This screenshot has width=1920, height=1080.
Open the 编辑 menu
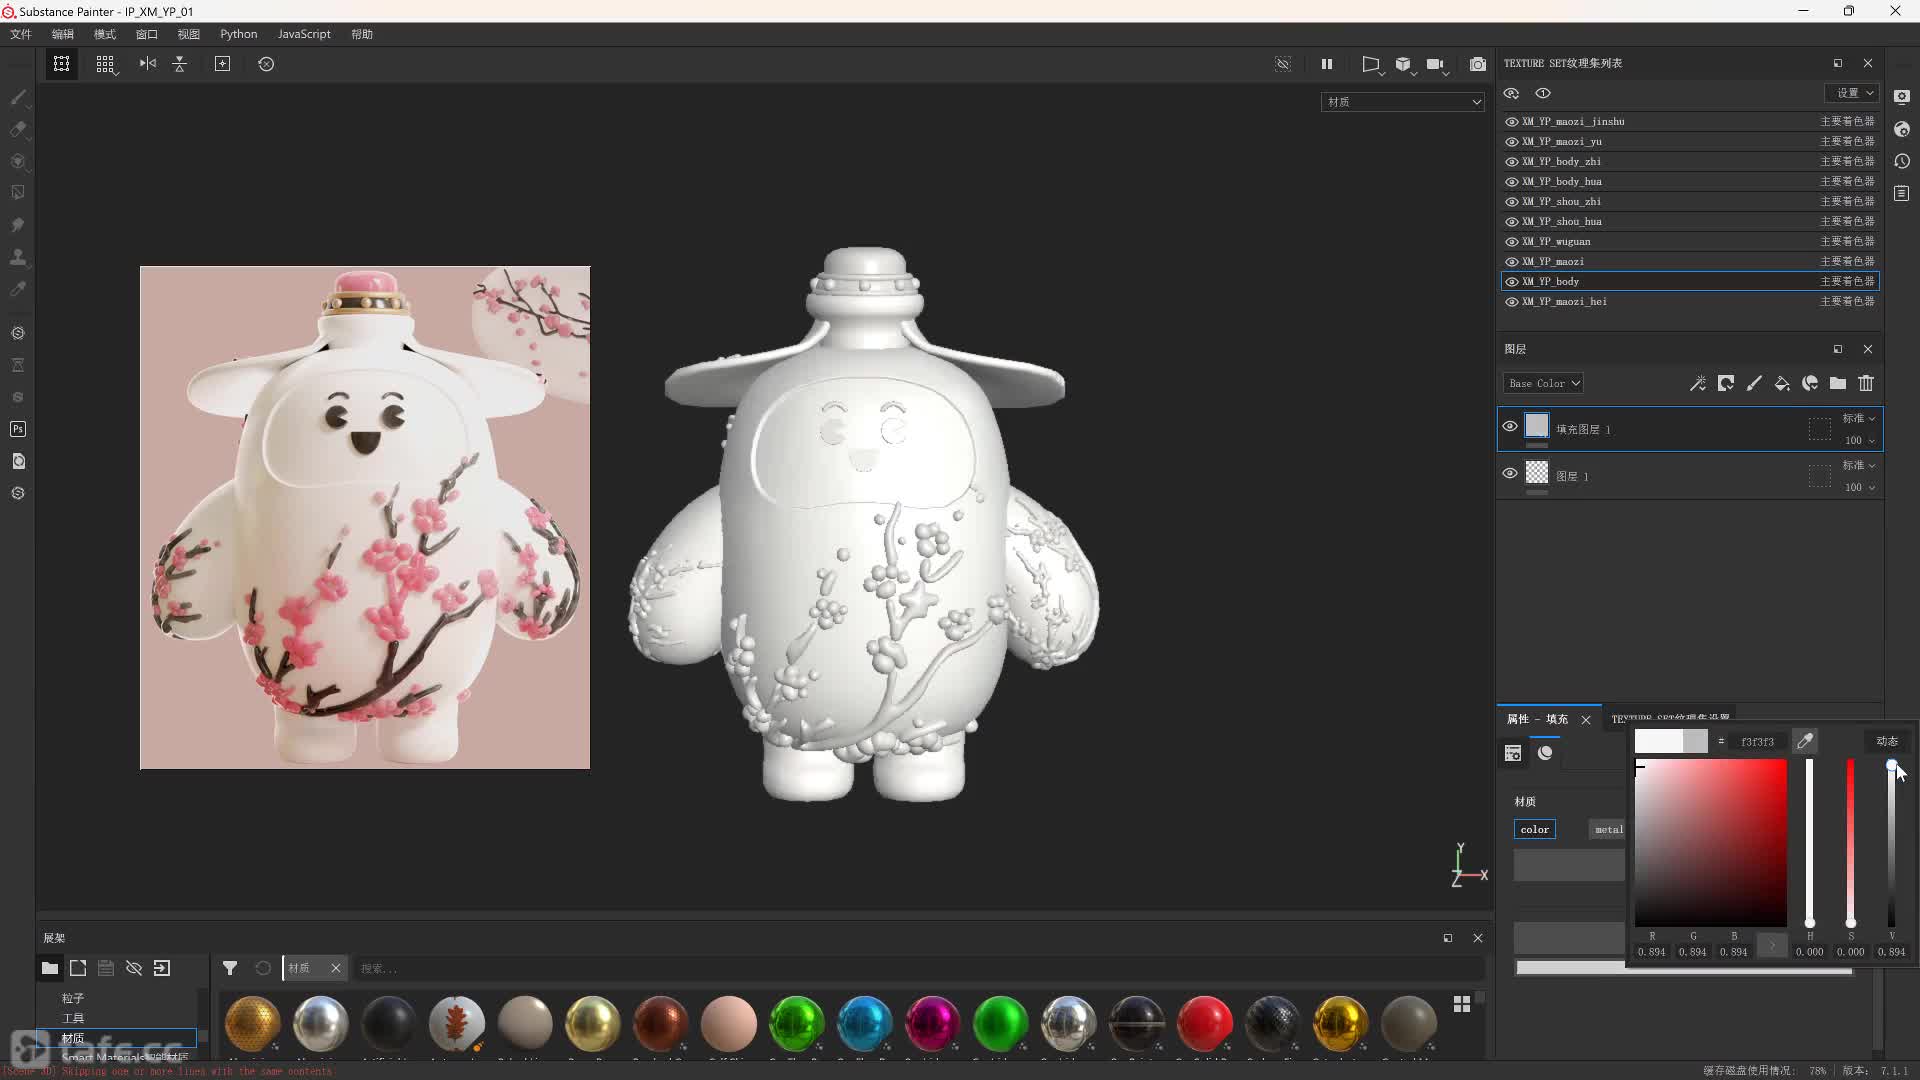click(x=63, y=34)
